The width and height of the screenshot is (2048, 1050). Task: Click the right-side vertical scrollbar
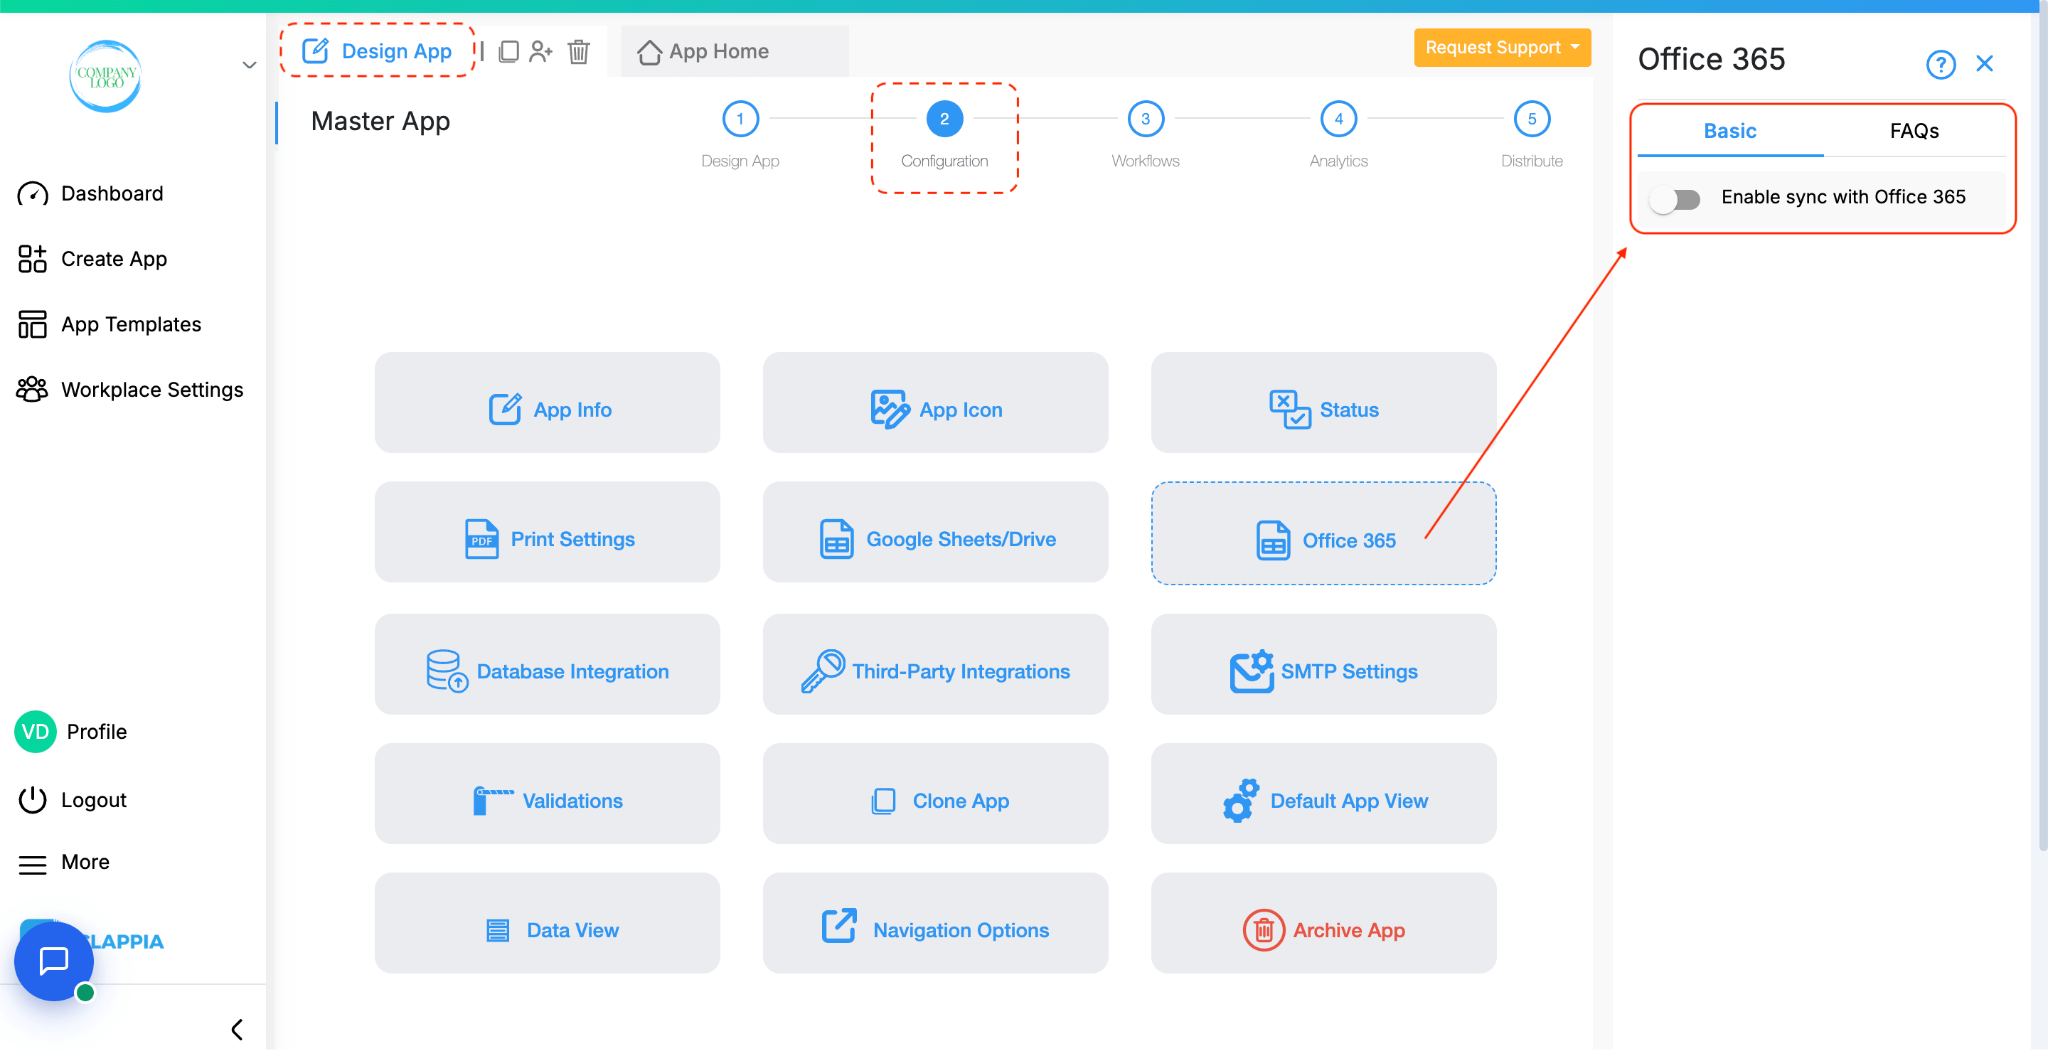tap(2042, 430)
